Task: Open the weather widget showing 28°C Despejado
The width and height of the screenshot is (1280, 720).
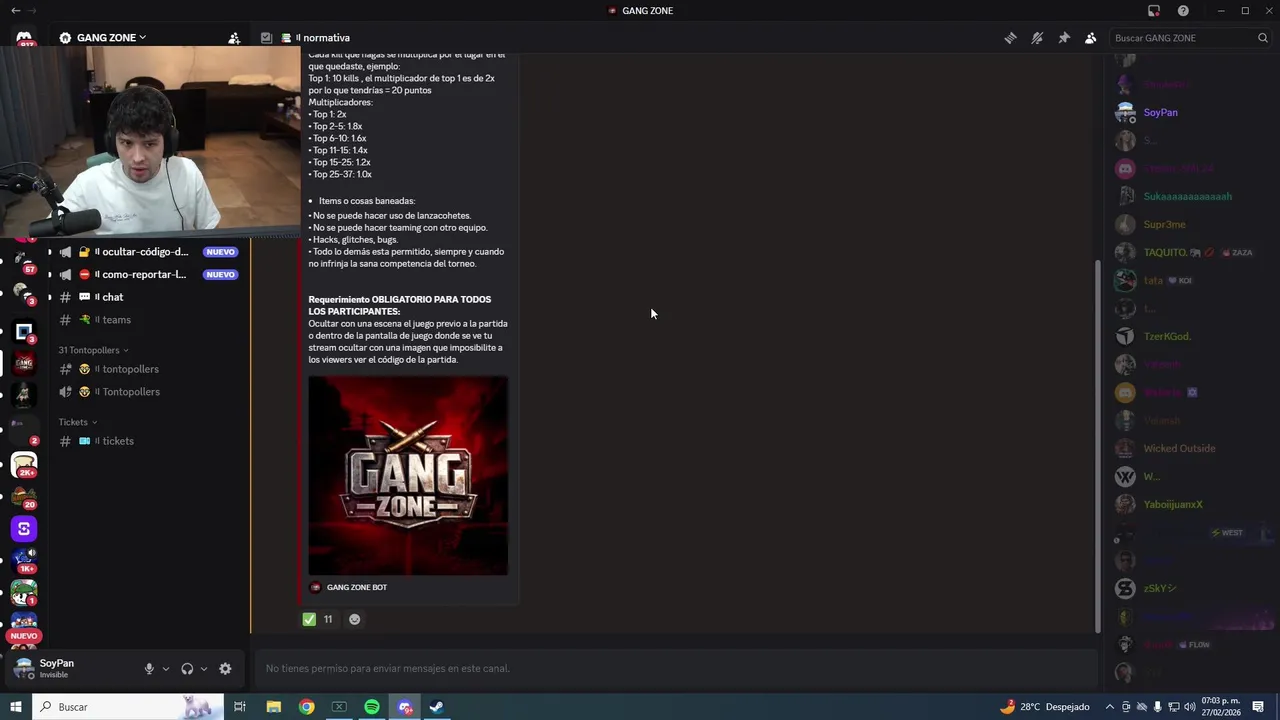Action: (1044, 707)
